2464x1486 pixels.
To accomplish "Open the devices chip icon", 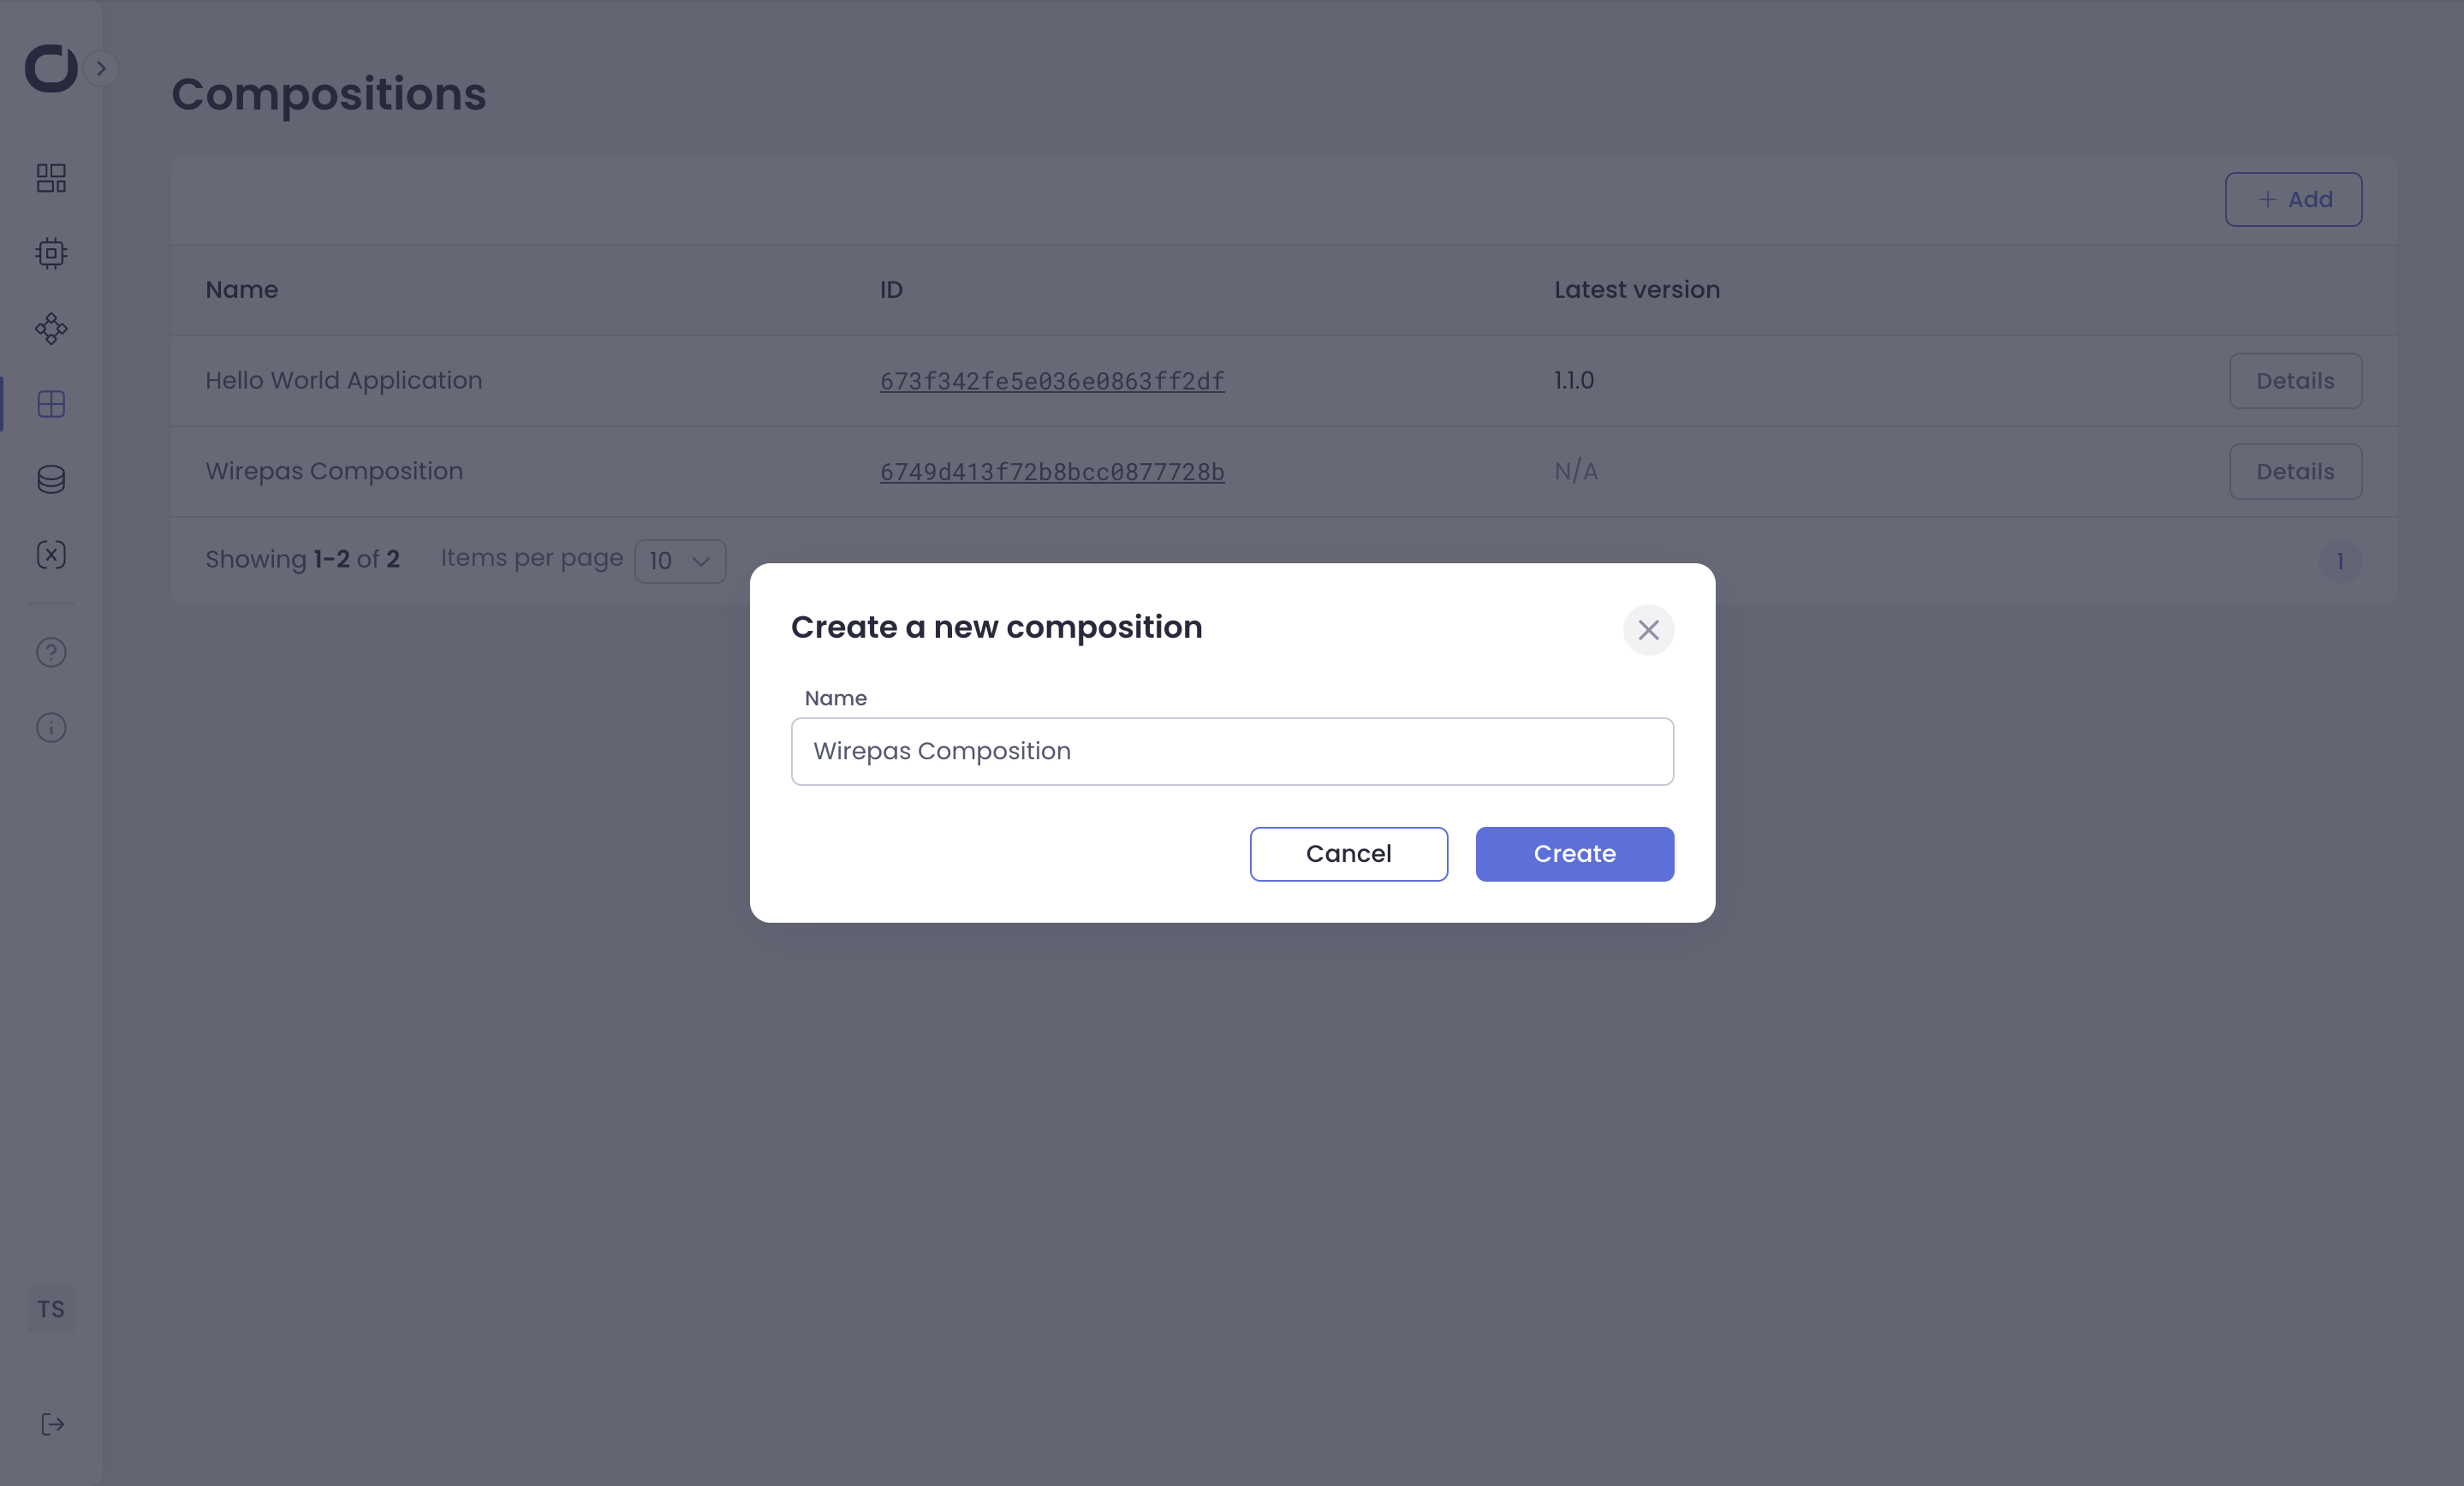I will point(51,253).
